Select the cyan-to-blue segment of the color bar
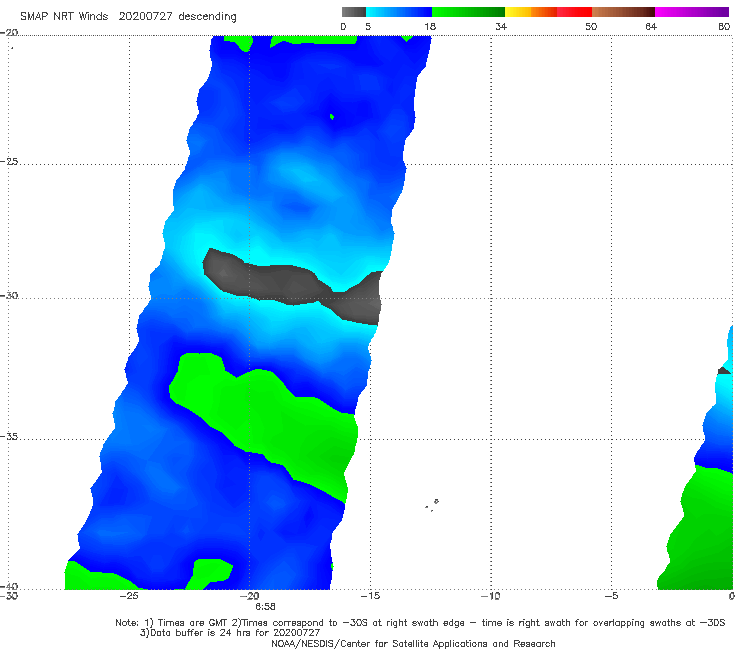Image resolution: width=740 pixels, height=650 pixels. pos(399,12)
